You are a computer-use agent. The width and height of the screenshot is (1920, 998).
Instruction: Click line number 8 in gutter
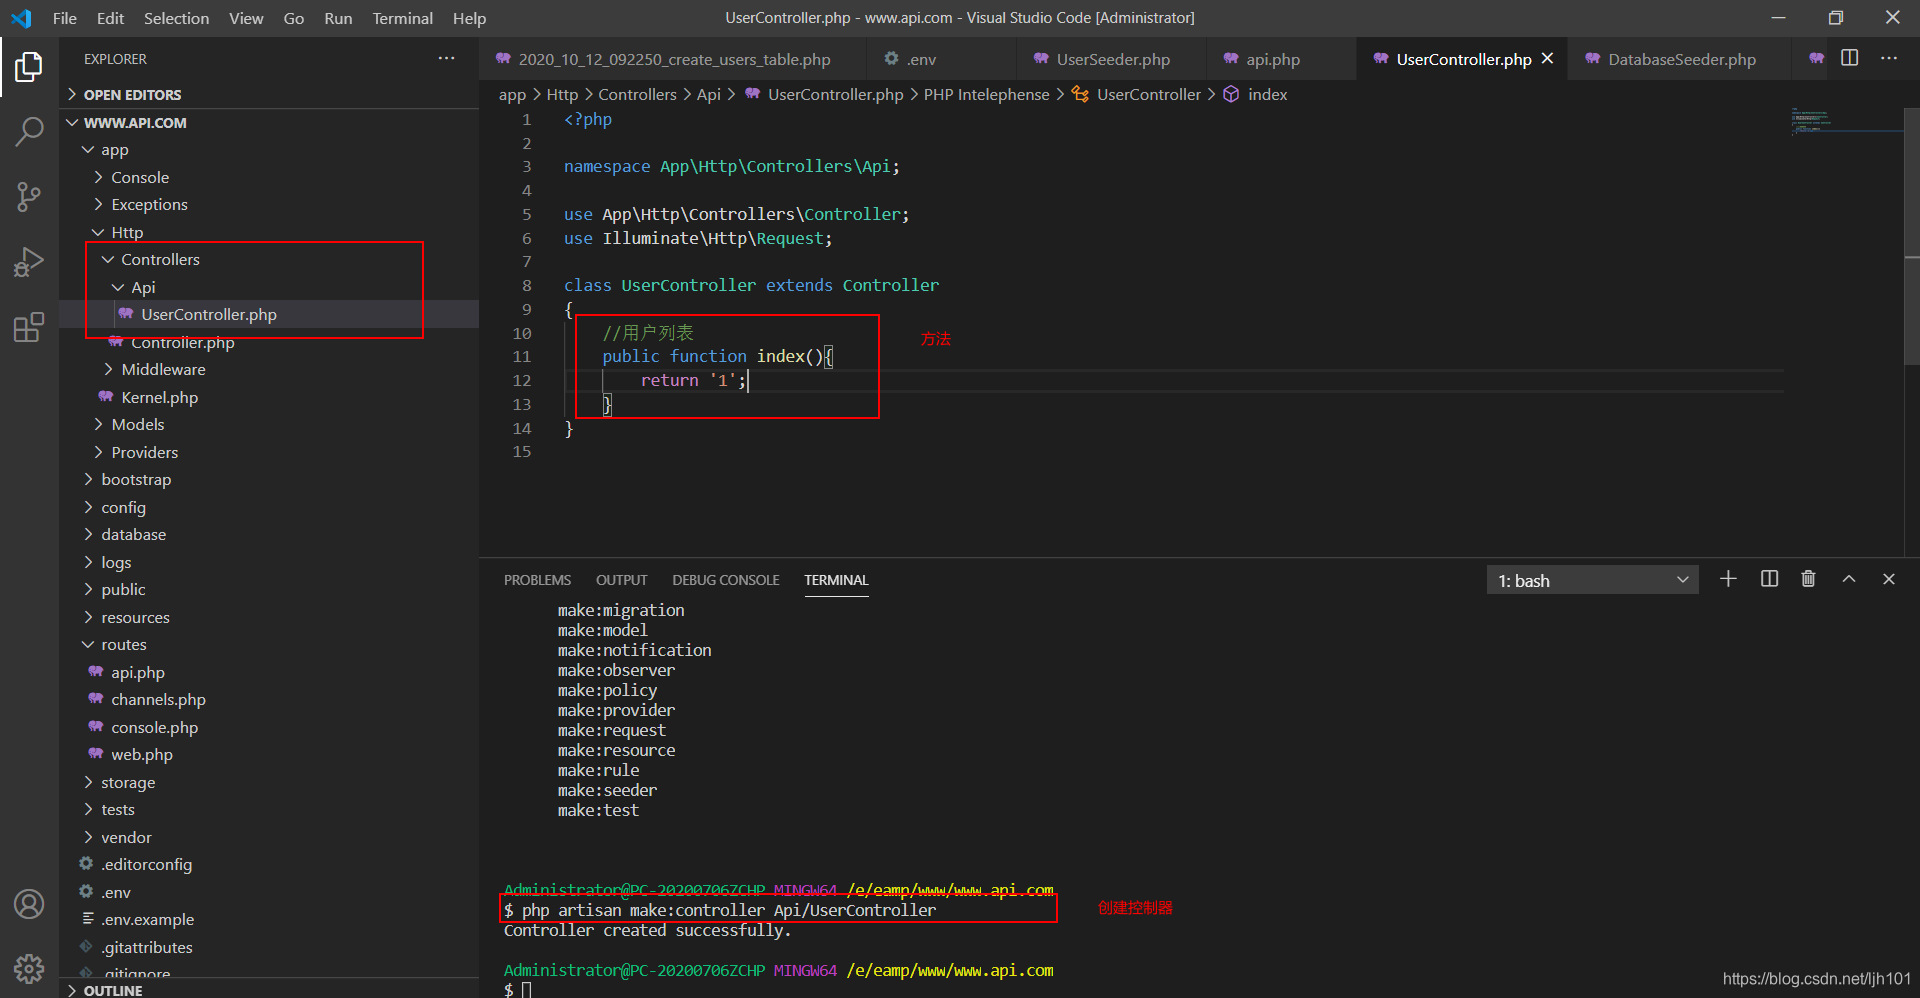coord(526,285)
